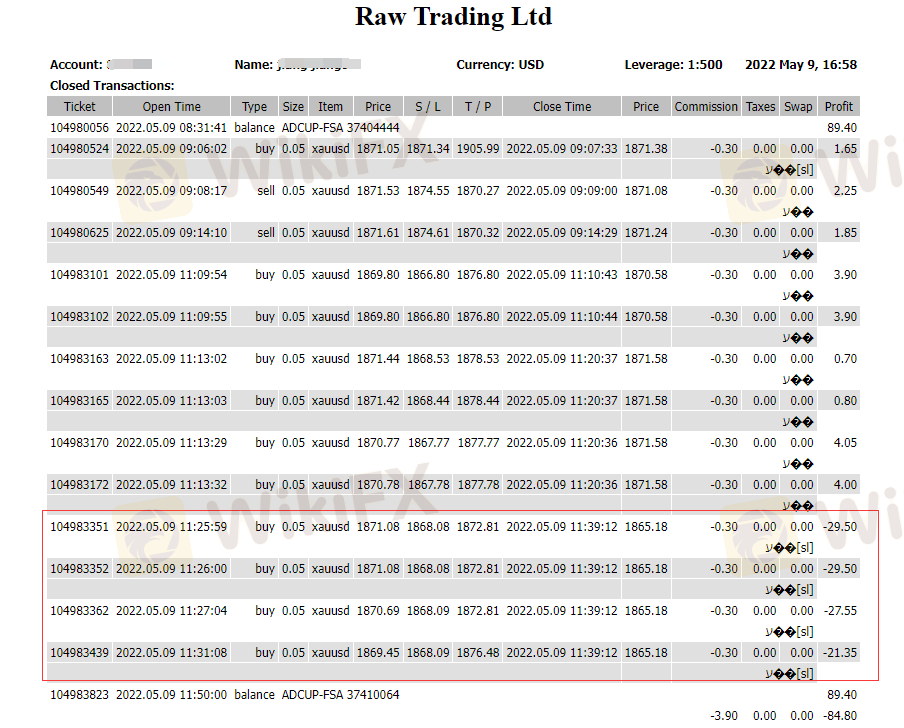Click open time 2022.05.09 09:08:17

[172, 191]
